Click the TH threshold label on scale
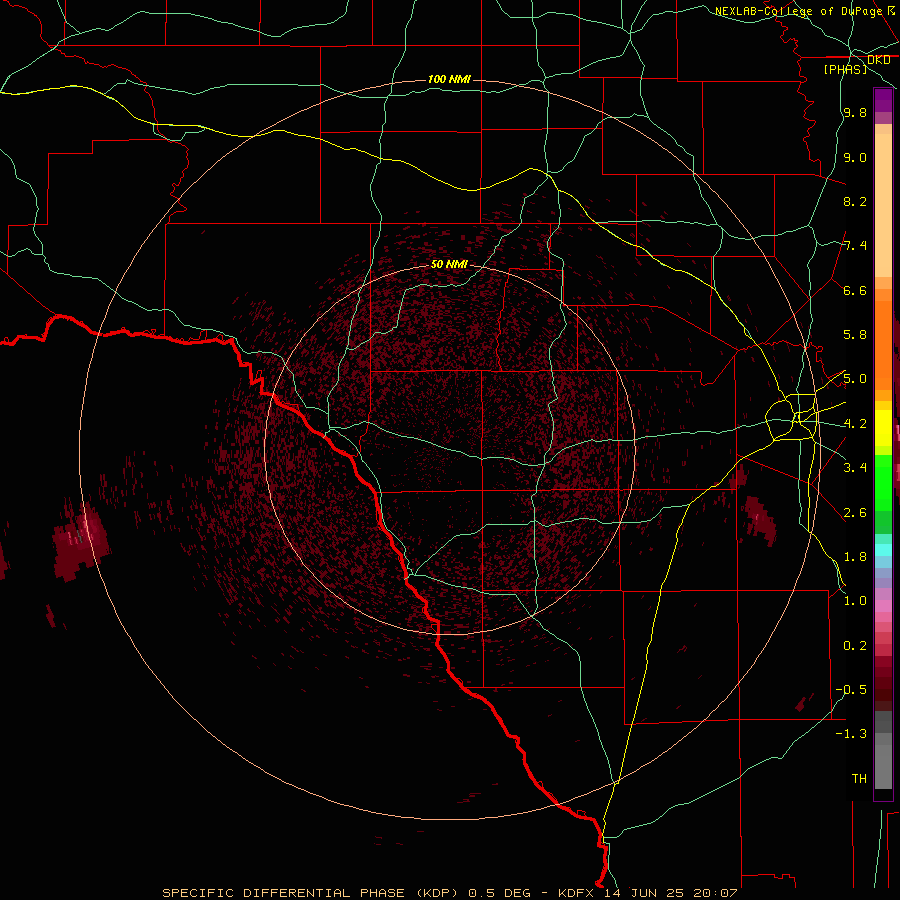 pos(859,779)
